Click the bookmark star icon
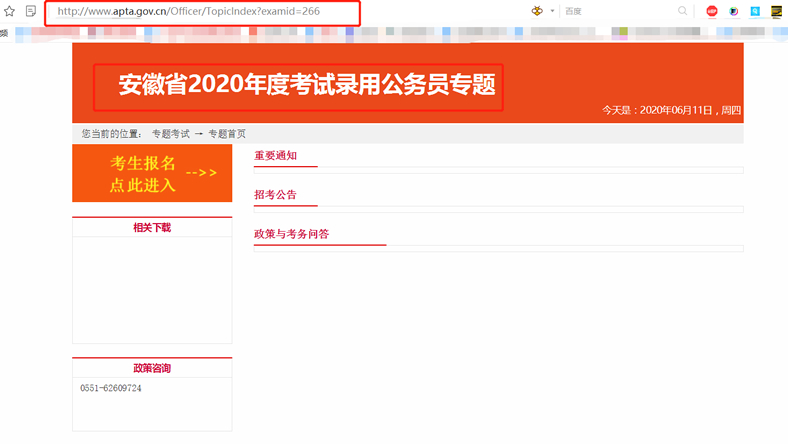This screenshot has height=444, width=788. 10,11
